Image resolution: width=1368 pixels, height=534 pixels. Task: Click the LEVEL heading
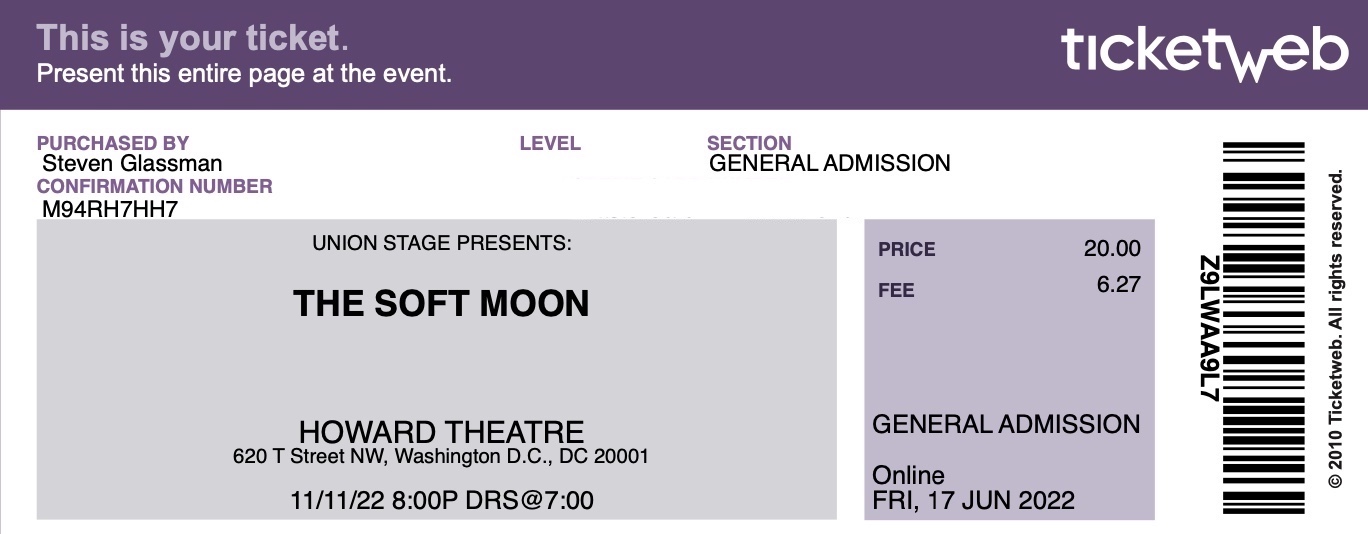[x=550, y=143]
